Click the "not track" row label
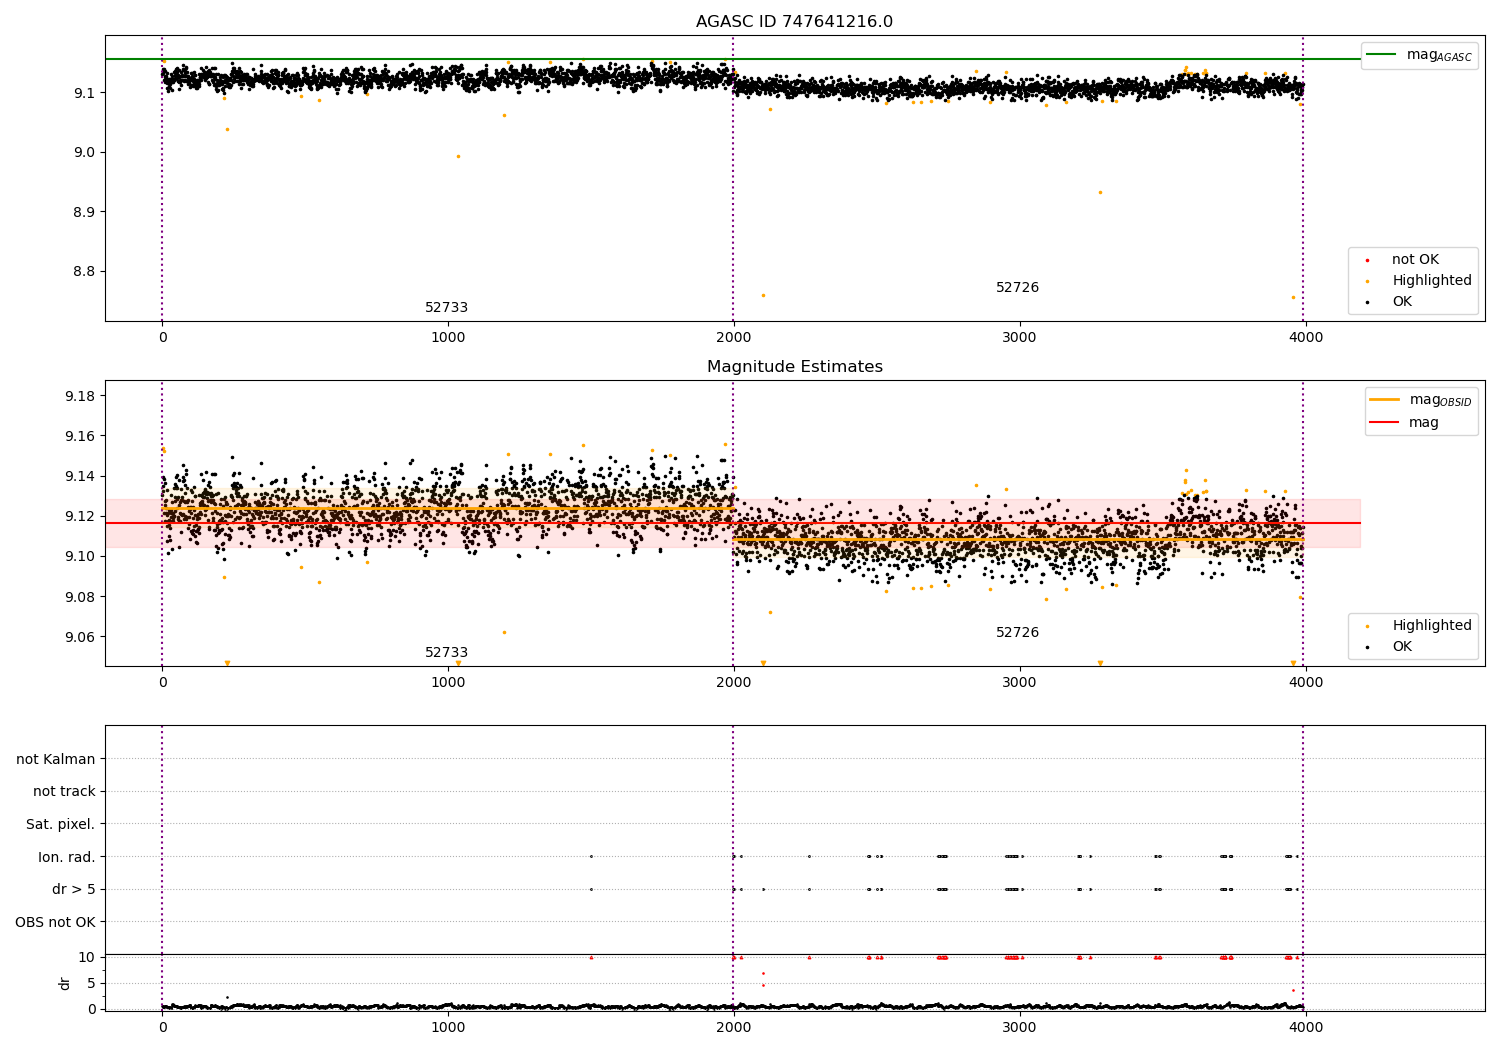The height and width of the screenshot is (1050, 1500). click(x=64, y=791)
